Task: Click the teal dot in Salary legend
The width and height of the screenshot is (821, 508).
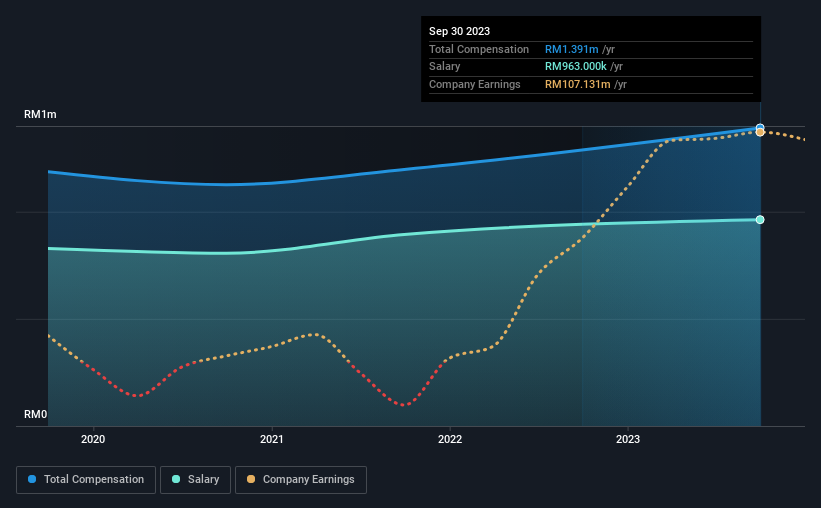Action: tap(176, 479)
